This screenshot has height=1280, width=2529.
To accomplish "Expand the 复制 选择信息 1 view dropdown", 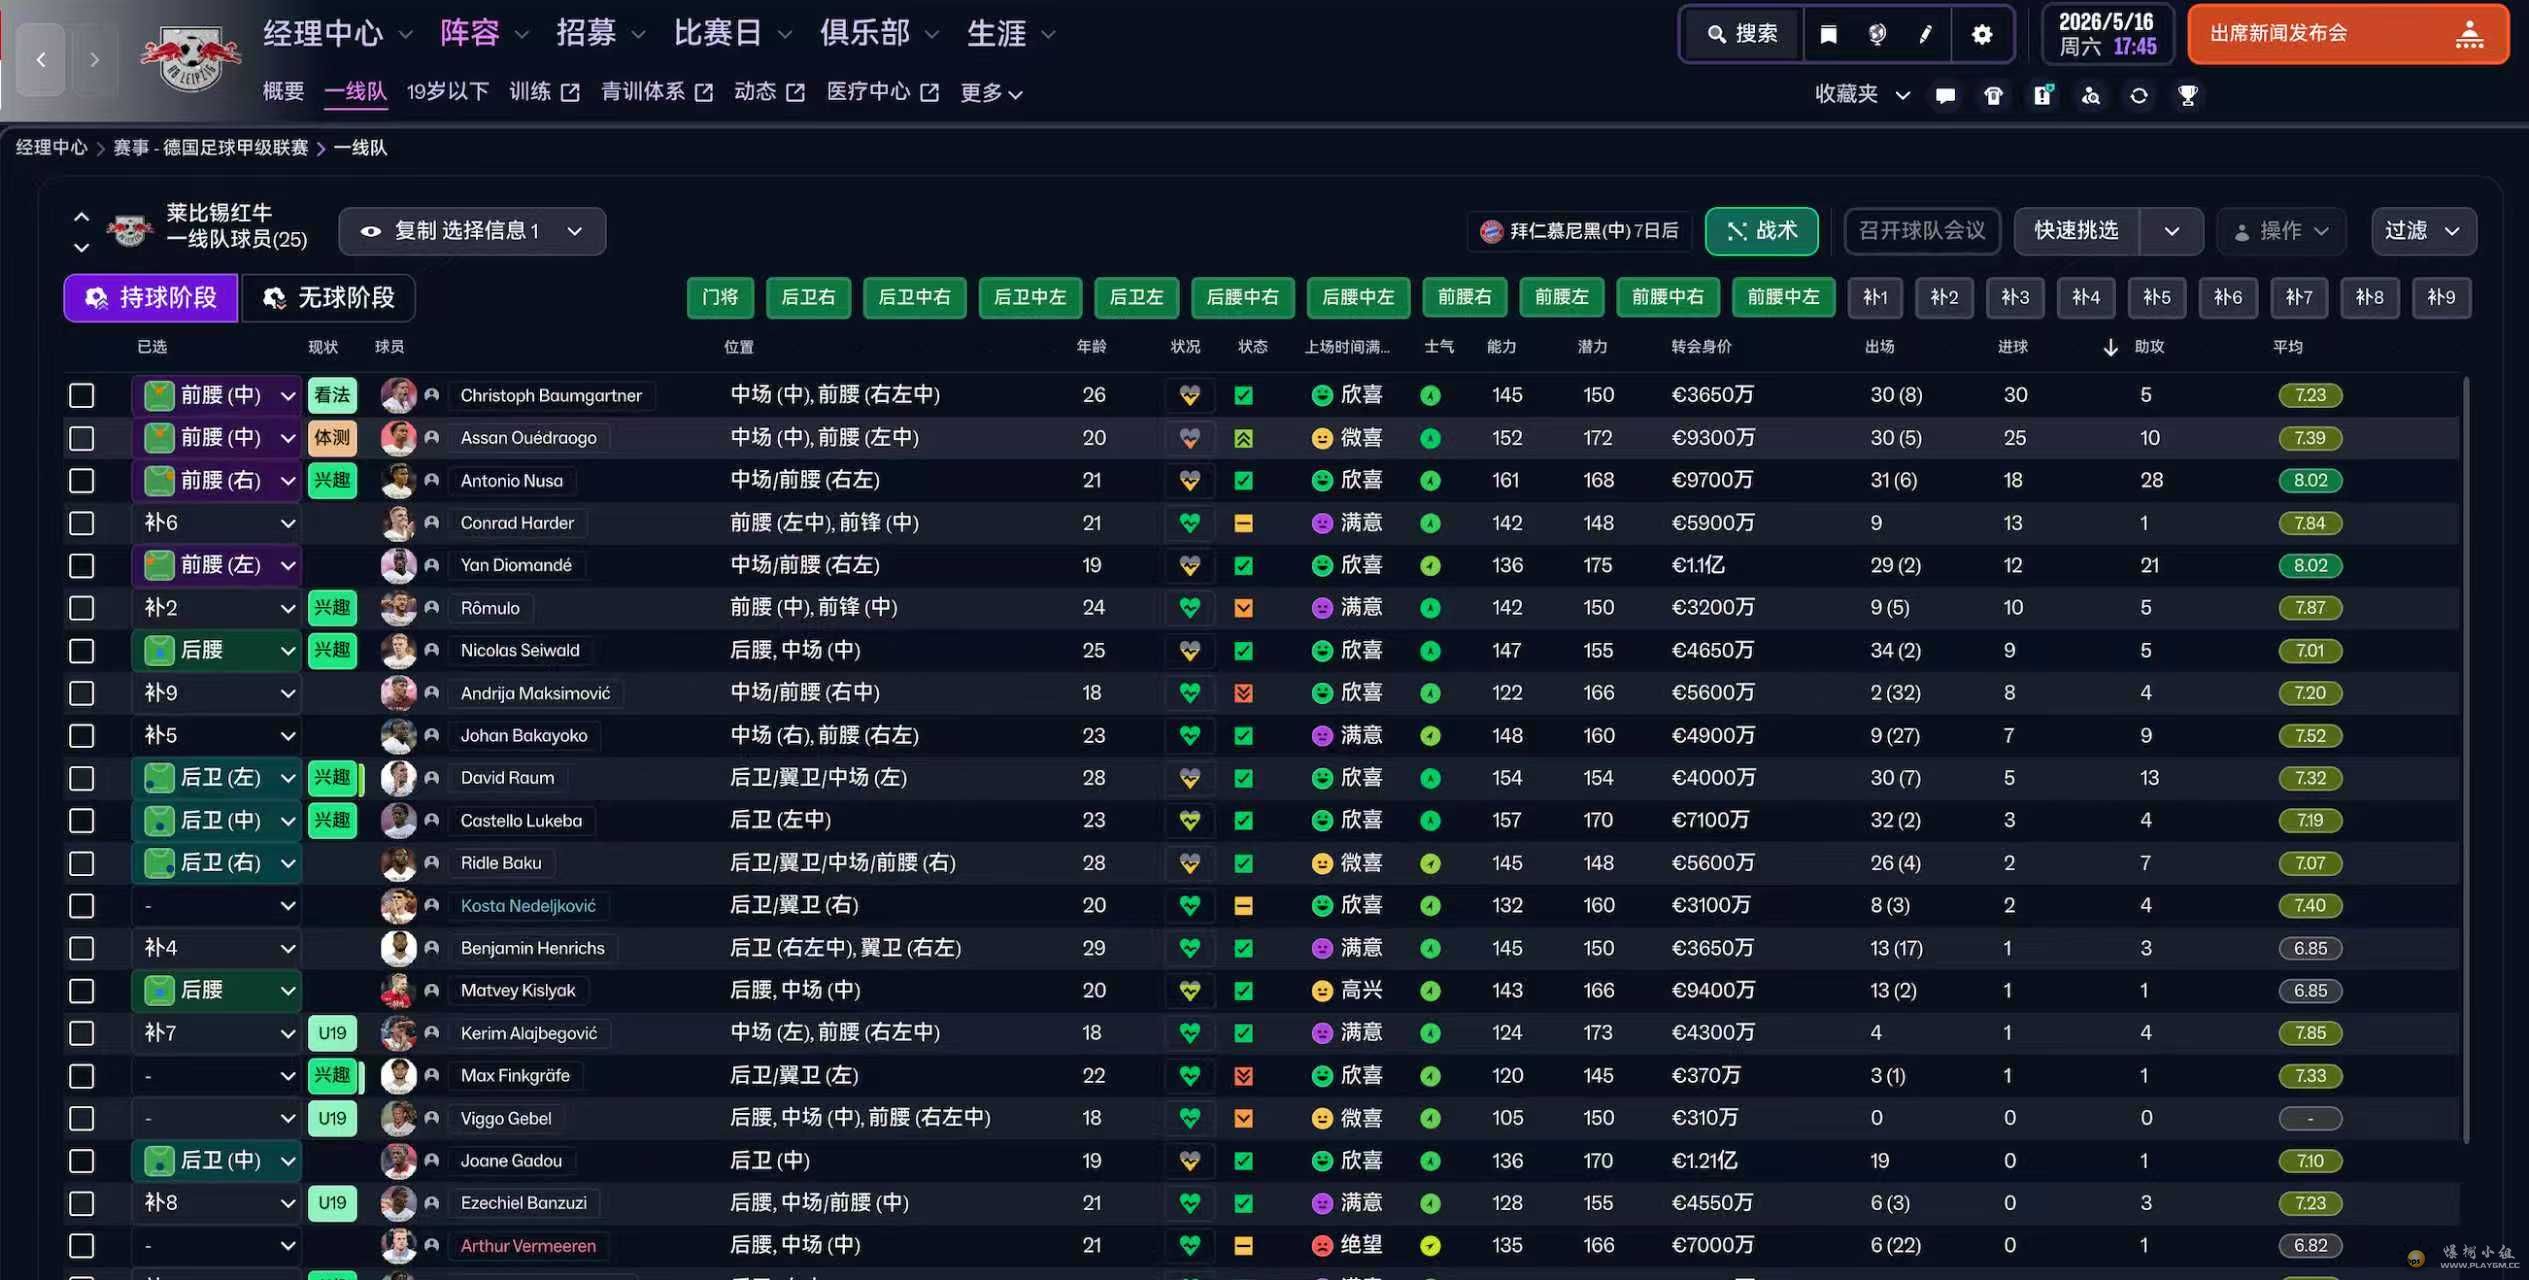I will (x=472, y=231).
